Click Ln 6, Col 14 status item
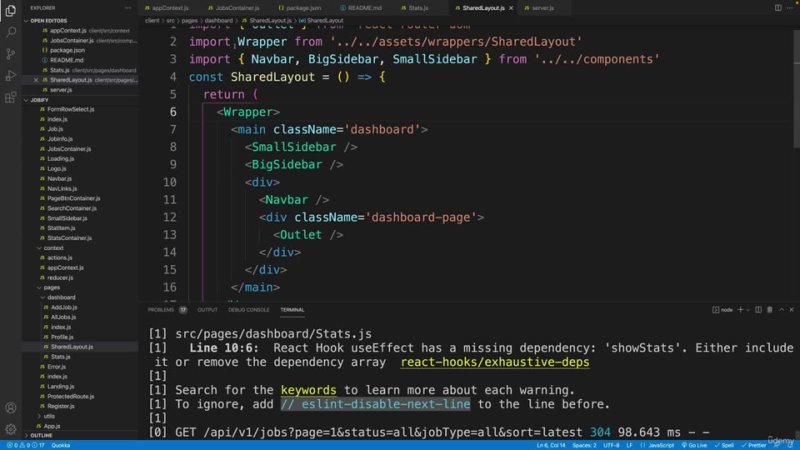Screen dimensions: 800x450 coord(551,445)
